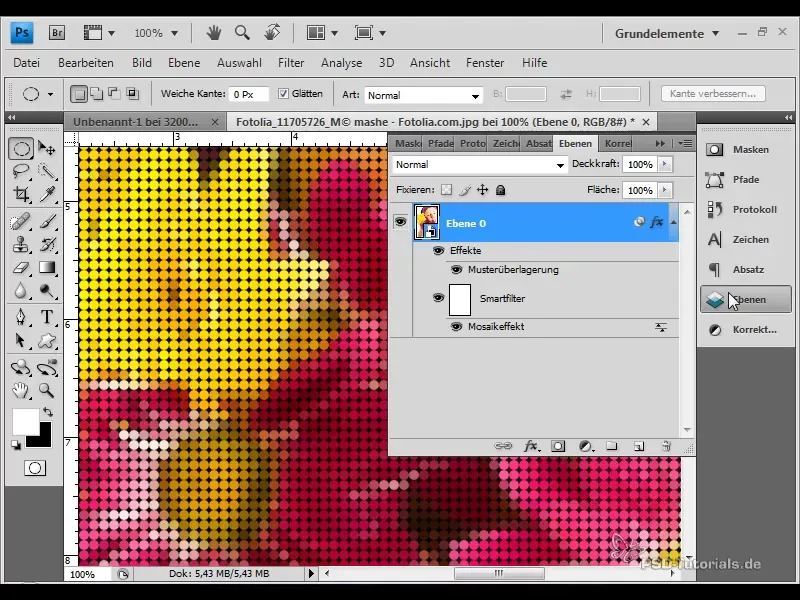This screenshot has height=600, width=800.
Task: Select the Move tool
Action: click(x=47, y=149)
